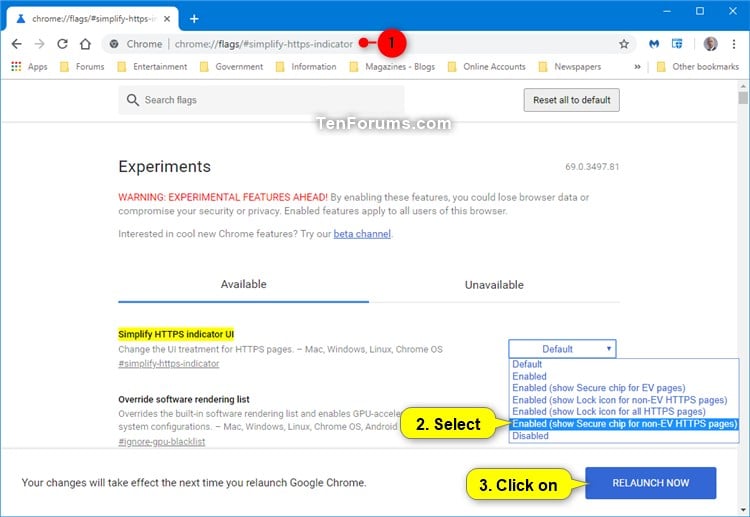The width and height of the screenshot is (750, 517).
Task: Click the scrollbar up arrow
Action: click(x=743, y=86)
